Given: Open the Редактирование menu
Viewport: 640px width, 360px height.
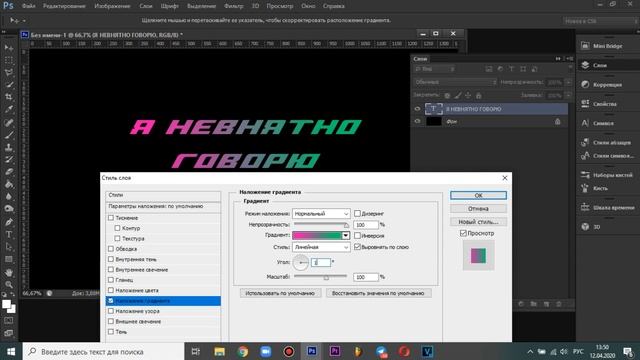Looking at the screenshot, I should 64,6.
